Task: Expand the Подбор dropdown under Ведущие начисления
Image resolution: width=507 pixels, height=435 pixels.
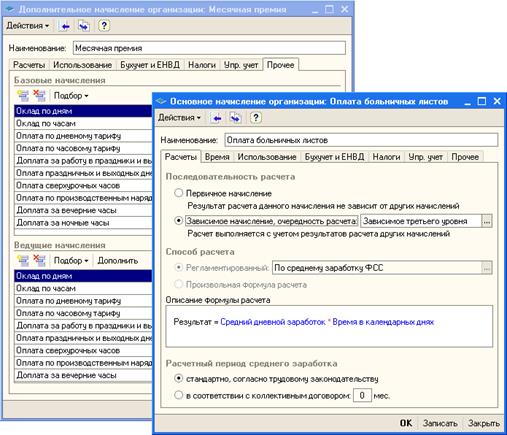Action: click(71, 261)
